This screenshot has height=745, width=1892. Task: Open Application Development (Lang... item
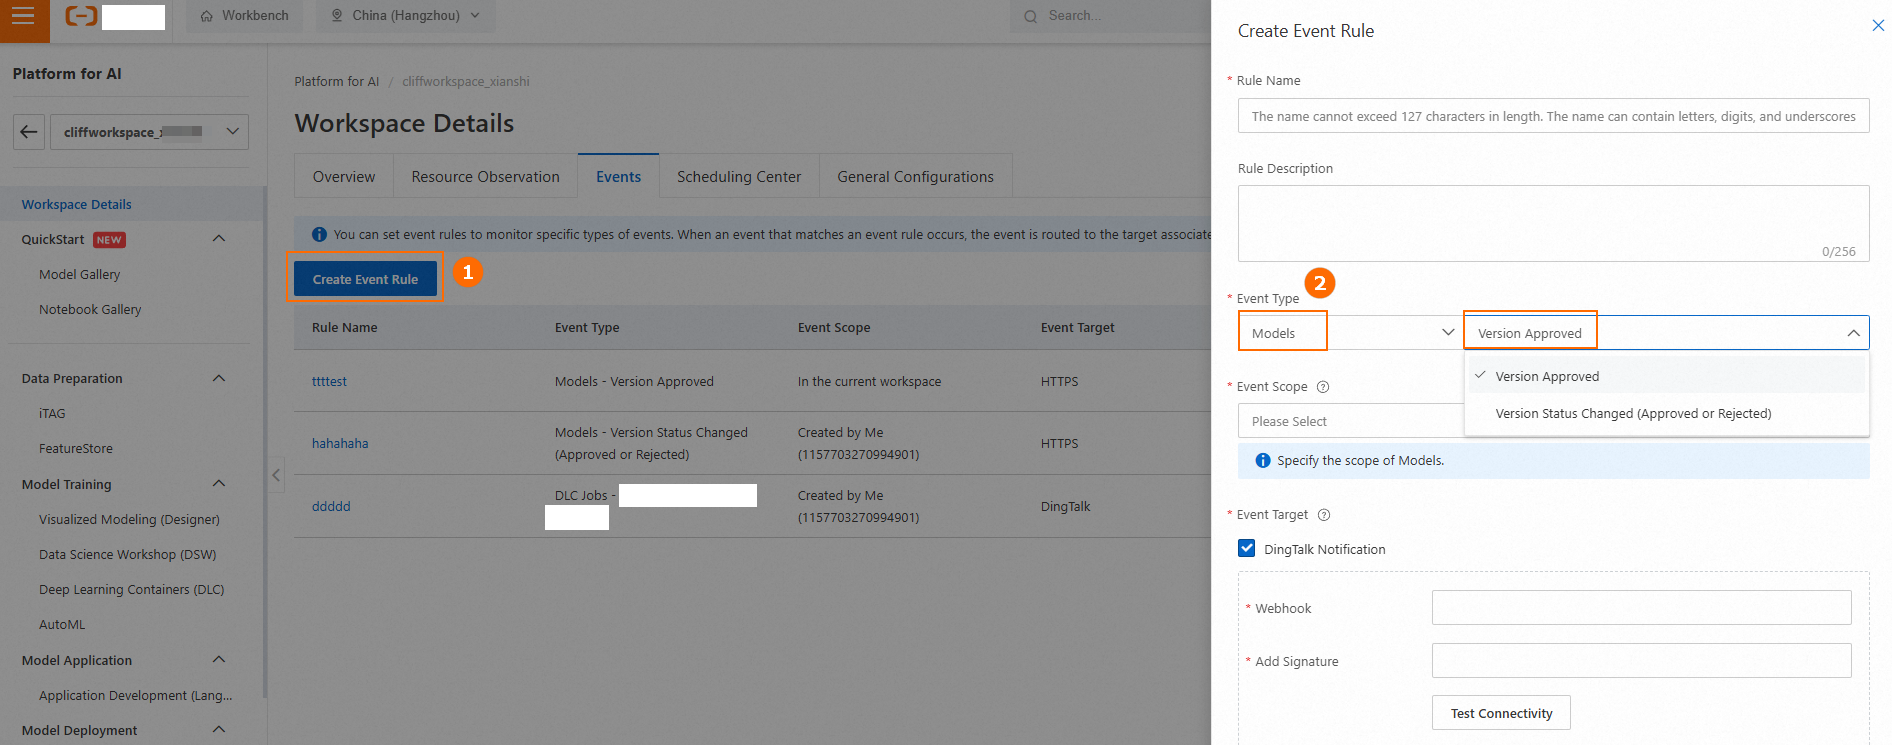[135, 695]
